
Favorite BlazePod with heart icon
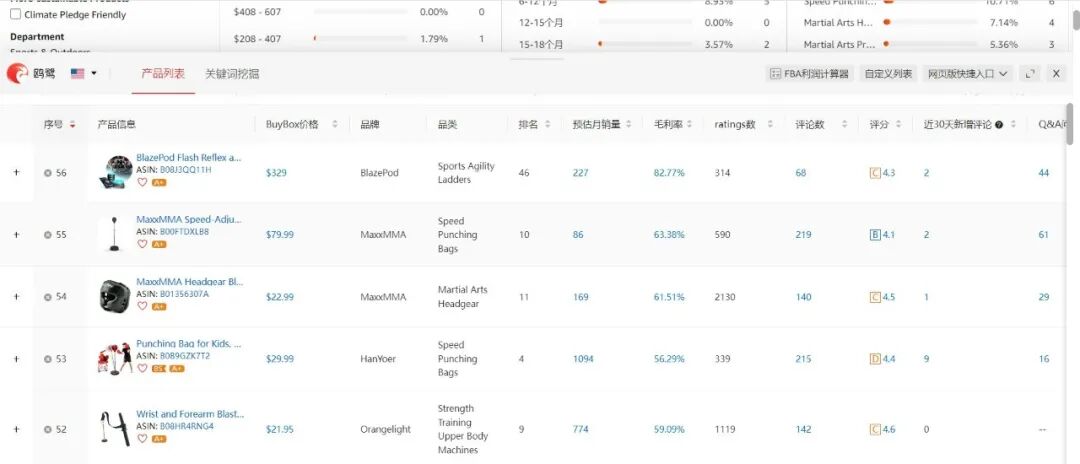[142, 182]
